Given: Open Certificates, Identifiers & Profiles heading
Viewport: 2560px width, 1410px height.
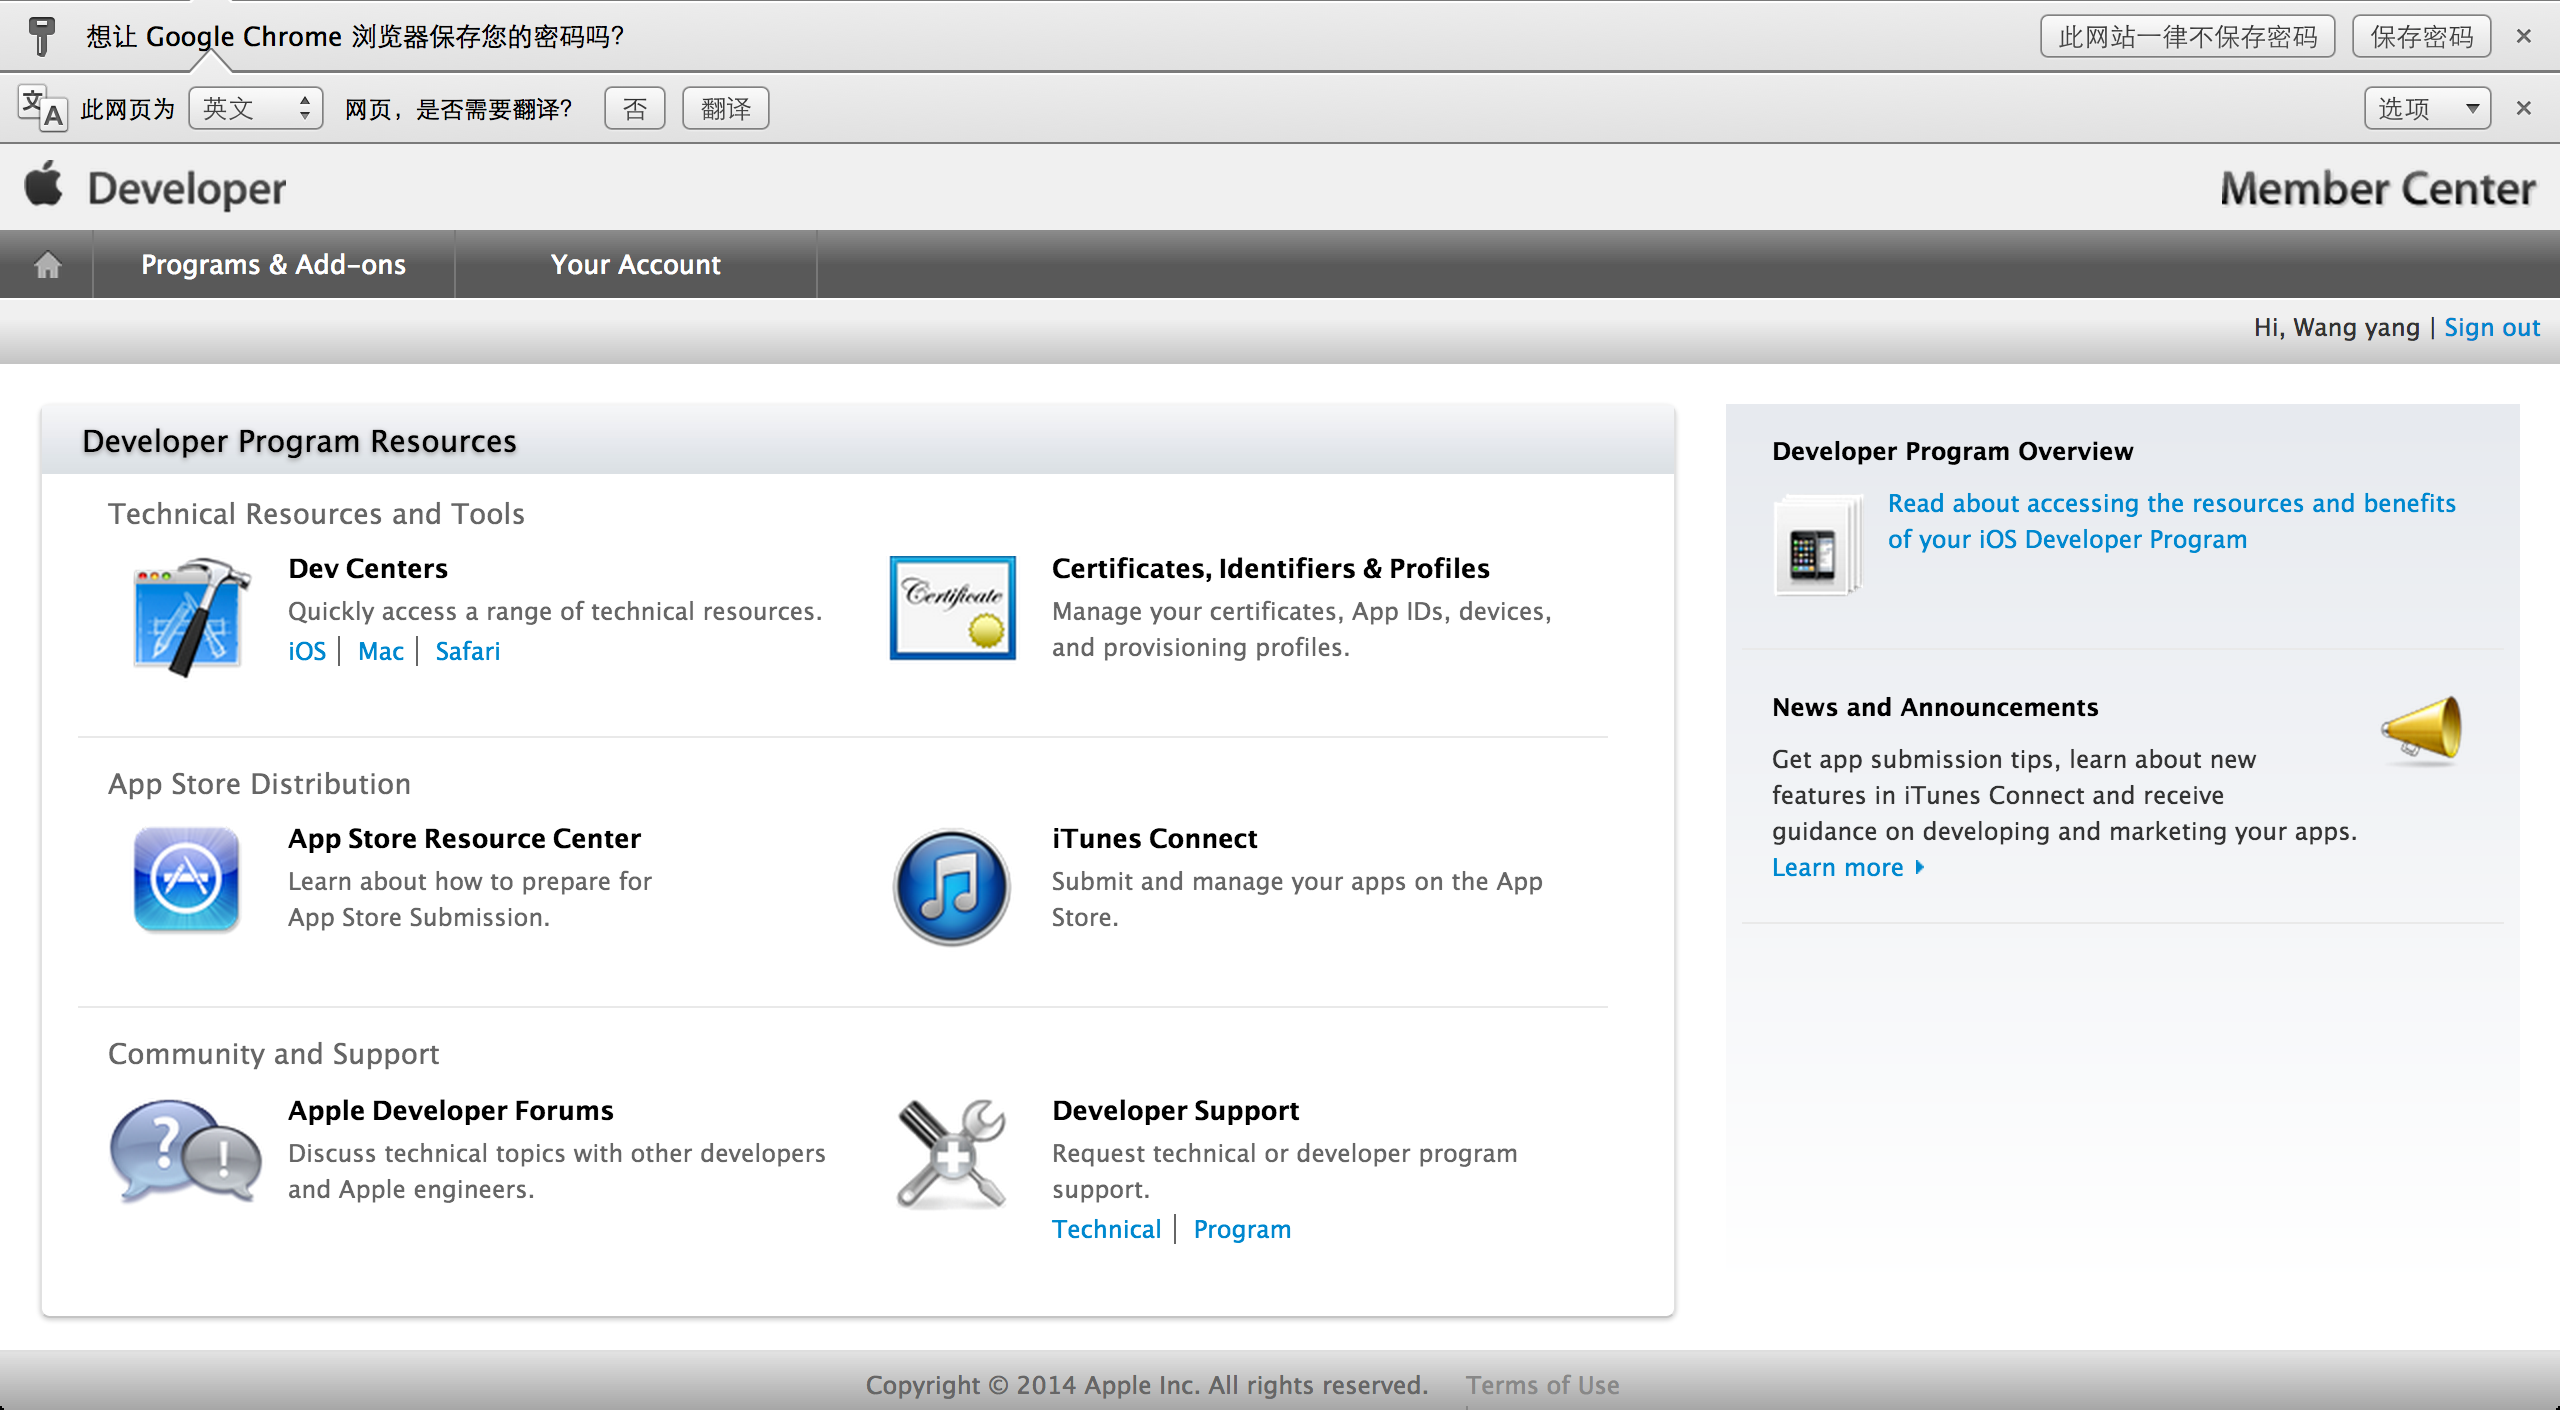Looking at the screenshot, I should click(1271, 568).
